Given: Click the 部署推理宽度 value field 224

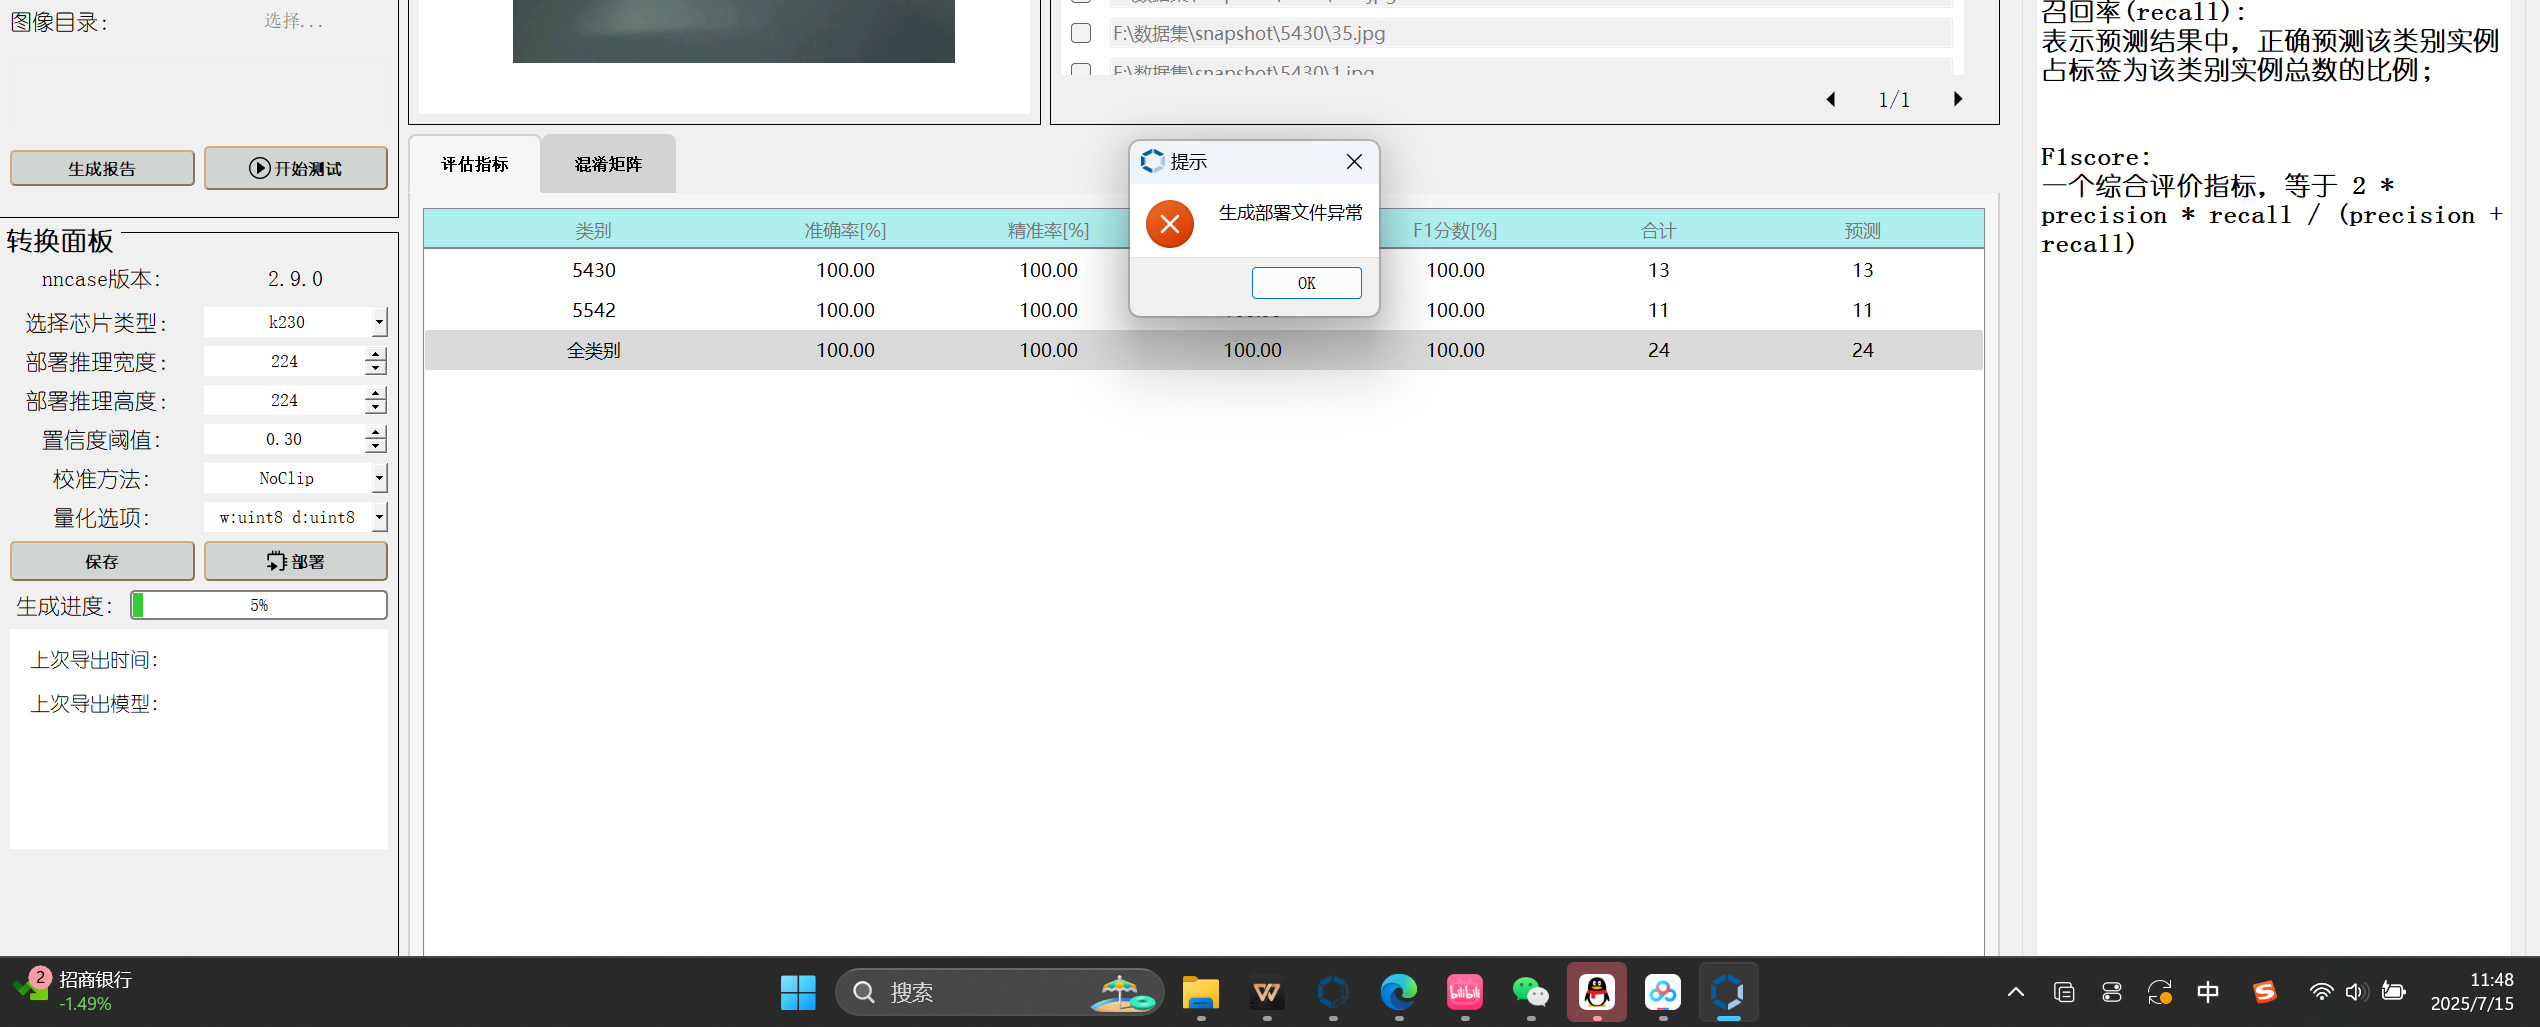Looking at the screenshot, I should [x=285, y=361].
